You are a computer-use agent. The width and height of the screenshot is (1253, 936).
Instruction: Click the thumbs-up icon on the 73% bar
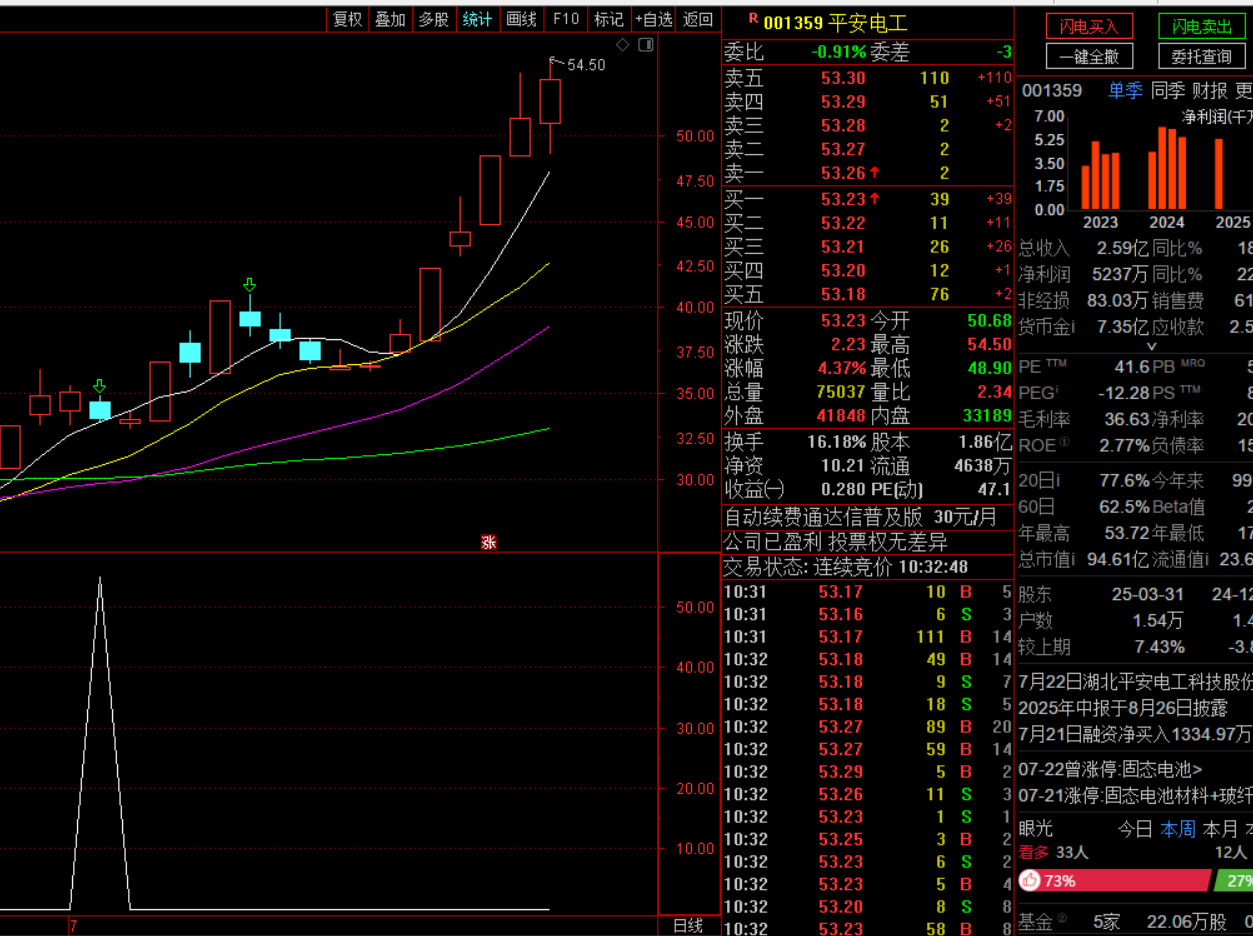tap(1029, 881)
